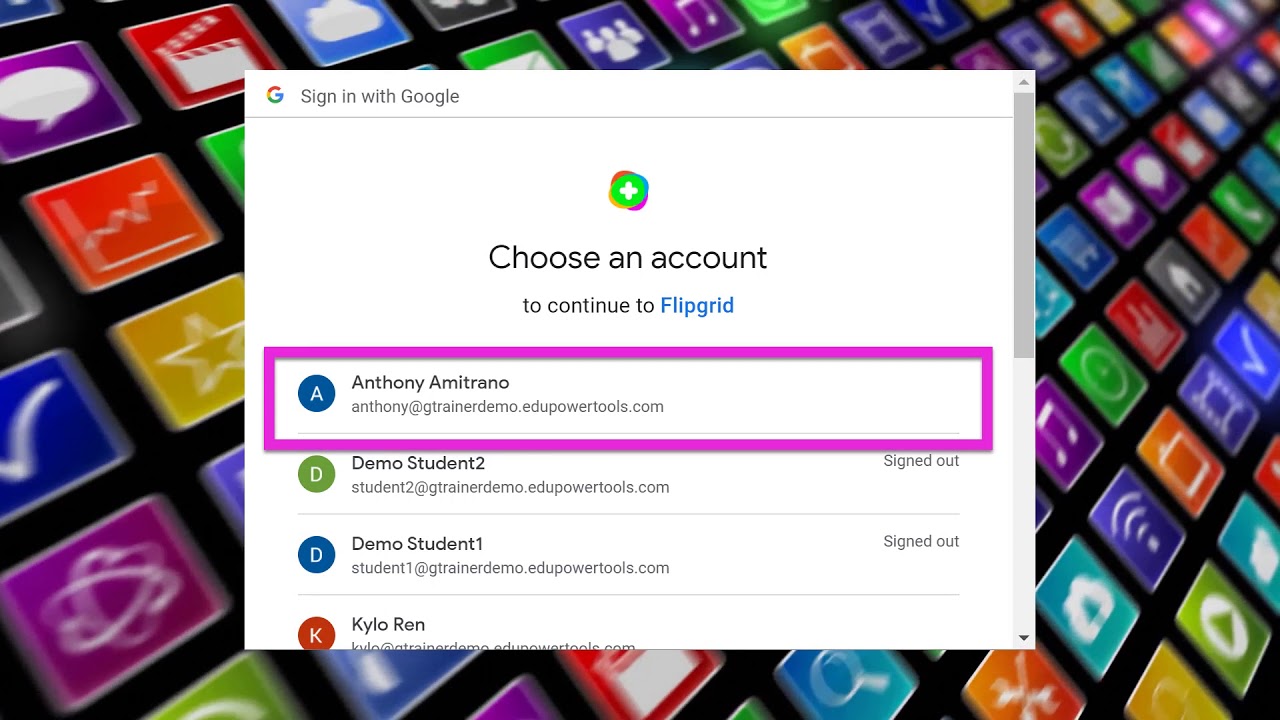Click the green avatar for Demo Student2
The image size is (1280, 720).
pos(316,474)
